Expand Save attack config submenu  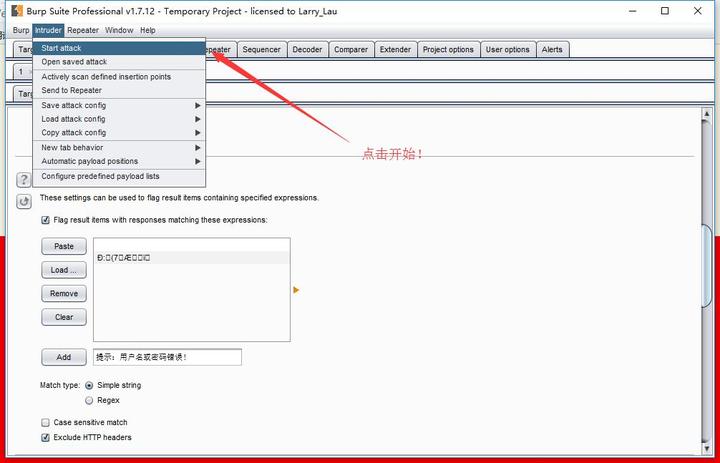tap(119, 105)
